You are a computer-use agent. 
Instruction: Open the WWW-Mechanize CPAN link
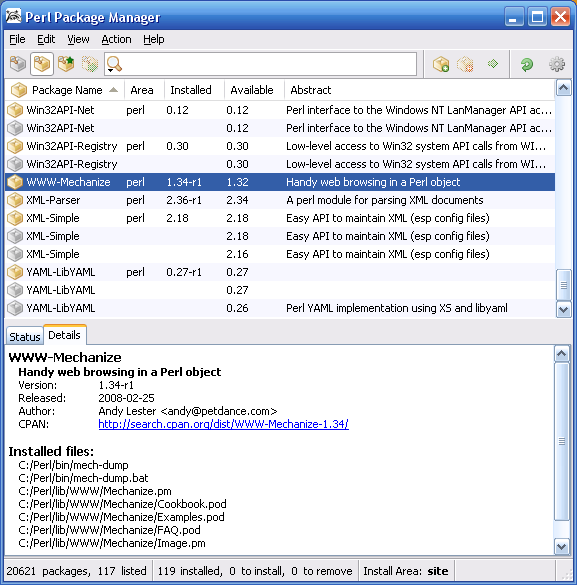pos(223,424)
